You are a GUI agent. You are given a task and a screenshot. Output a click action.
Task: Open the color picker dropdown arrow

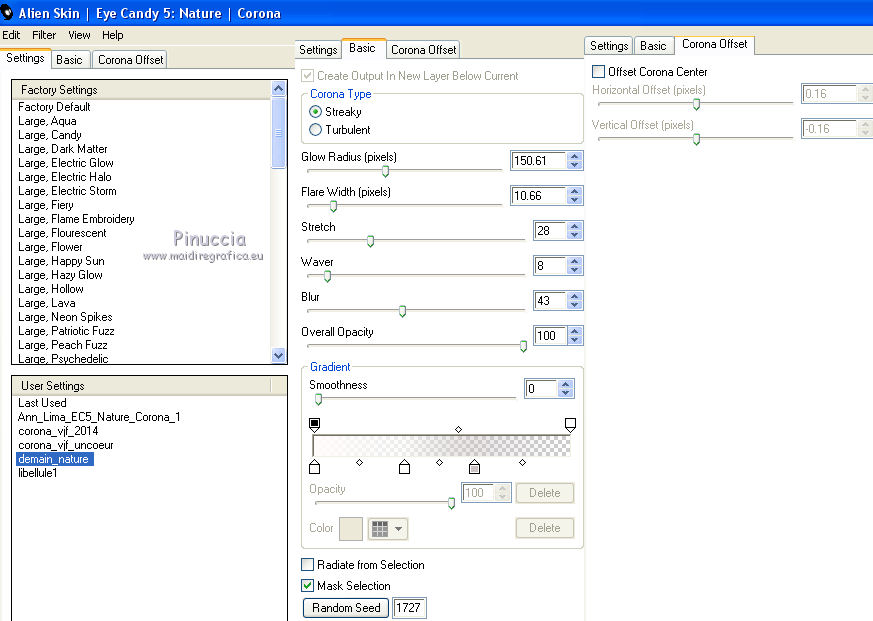click(399, 529)
